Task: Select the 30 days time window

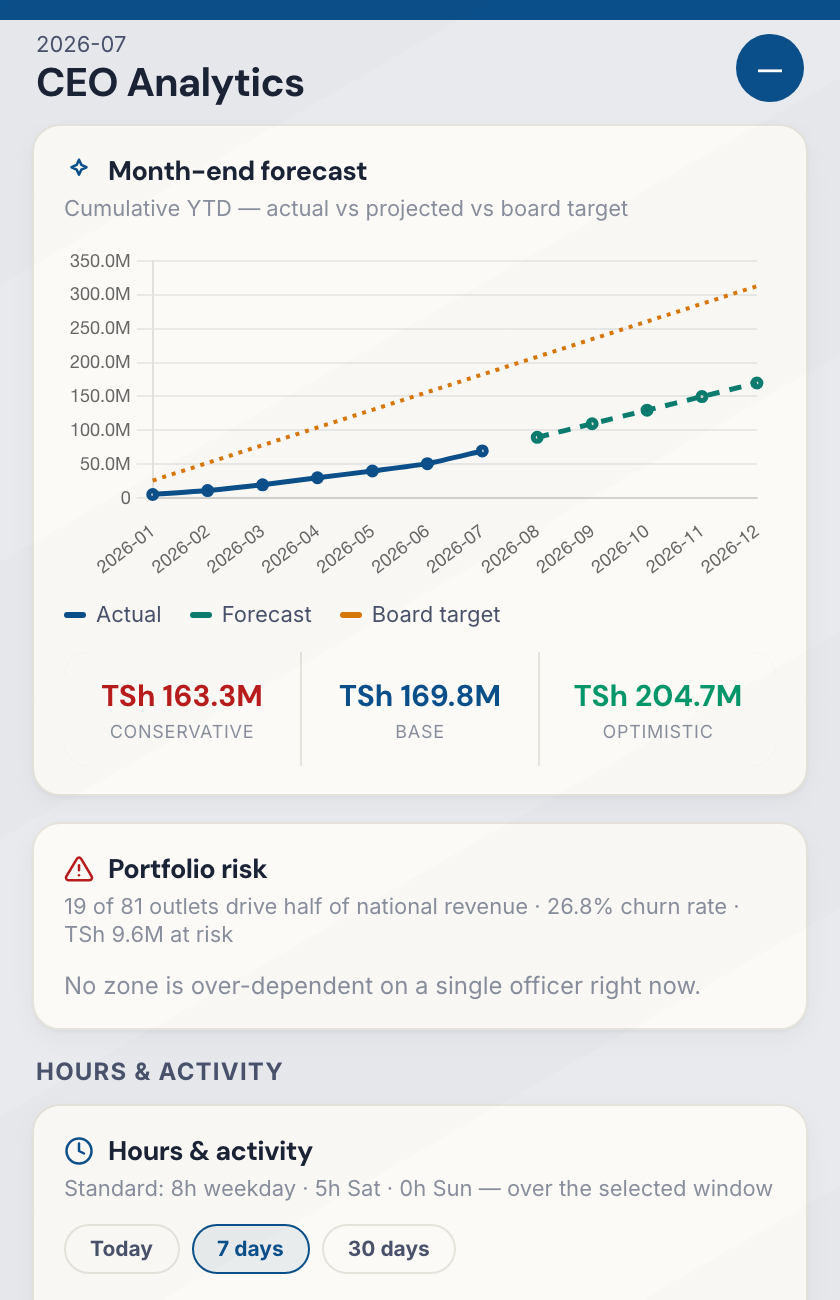Action: pos(389,1249)
